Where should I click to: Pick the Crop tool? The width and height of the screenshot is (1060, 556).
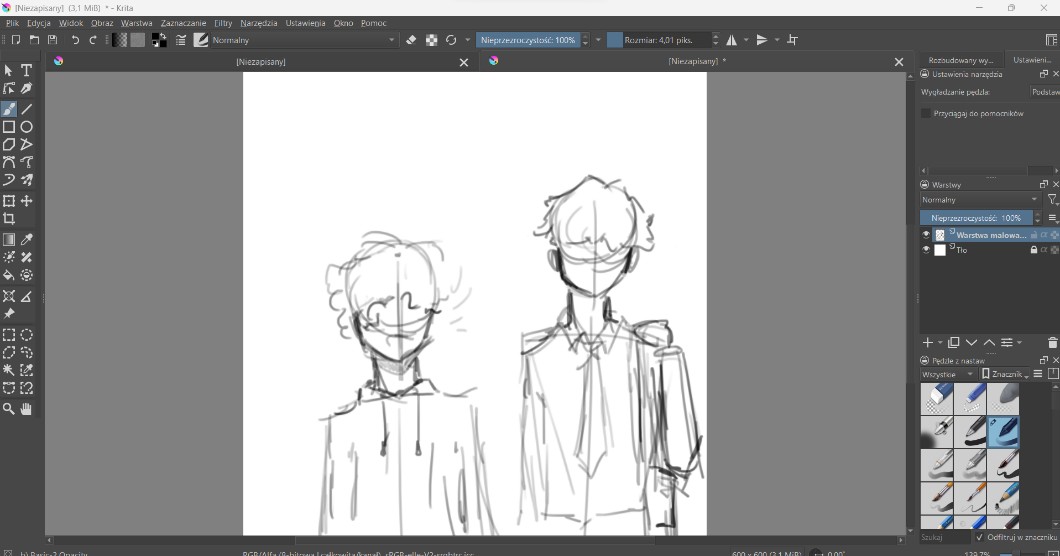pos(9,219)
